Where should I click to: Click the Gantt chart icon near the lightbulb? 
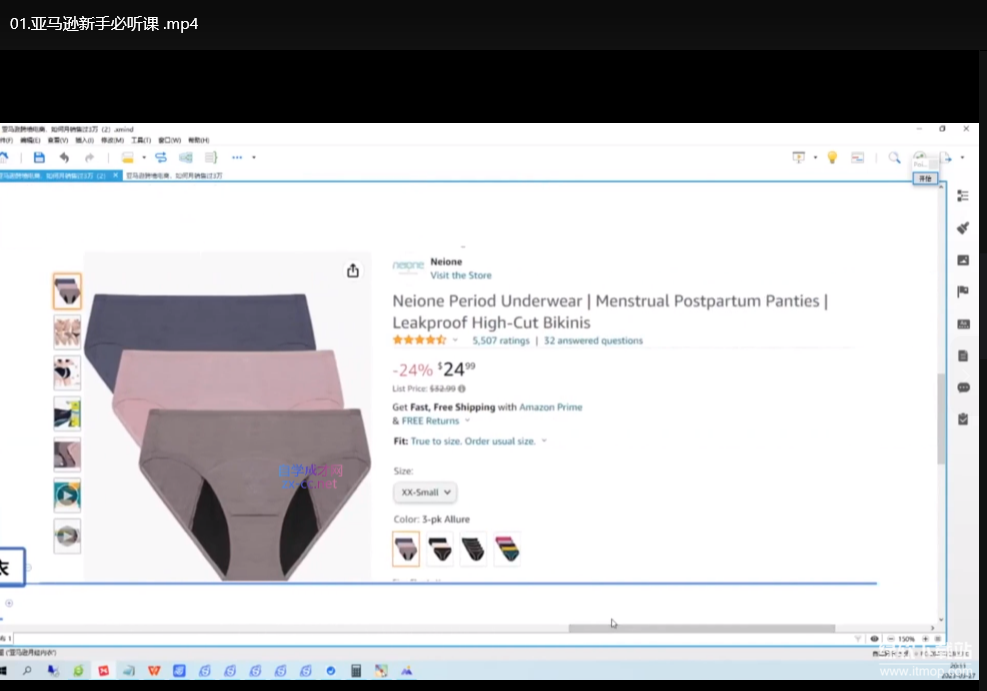pyautogui.click(x=857, y=157)
